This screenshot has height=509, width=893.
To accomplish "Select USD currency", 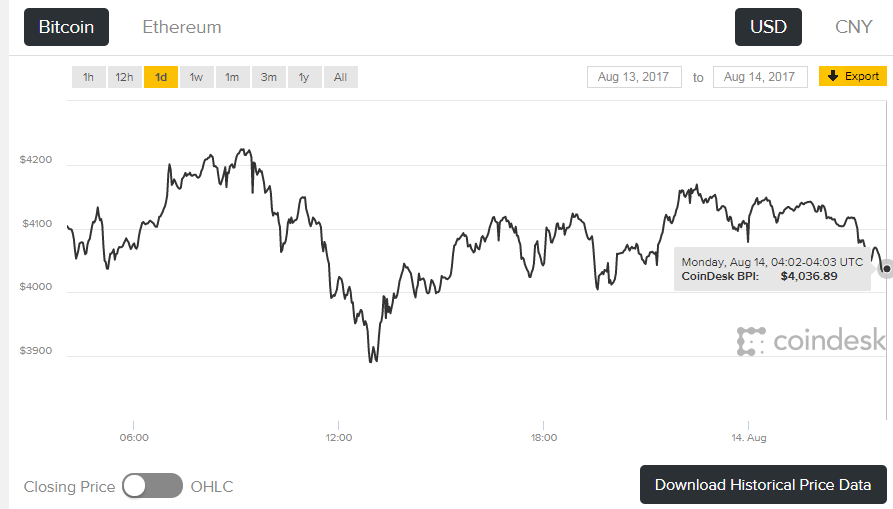I will coord(768,27).
